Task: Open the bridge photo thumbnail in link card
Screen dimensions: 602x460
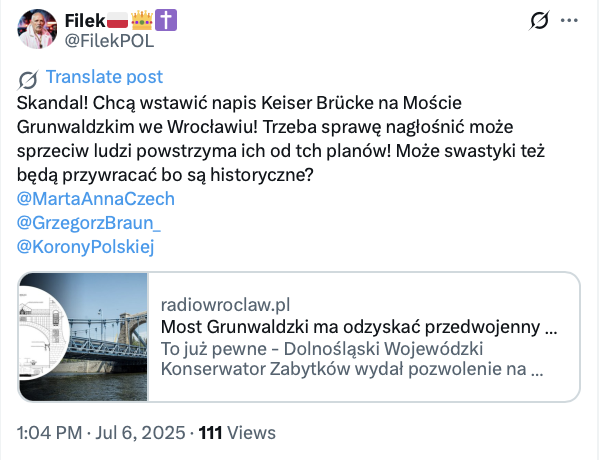Action: pos(83,337)
